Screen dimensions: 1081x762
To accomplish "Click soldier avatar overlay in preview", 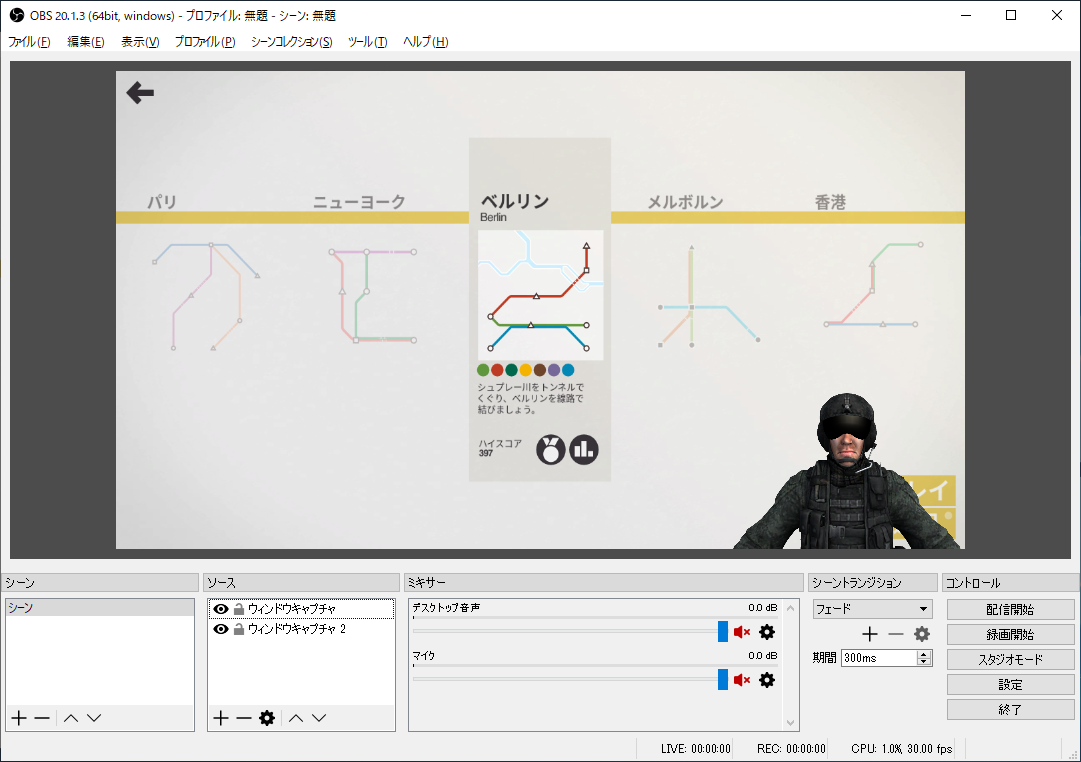I will coord(847,471).
